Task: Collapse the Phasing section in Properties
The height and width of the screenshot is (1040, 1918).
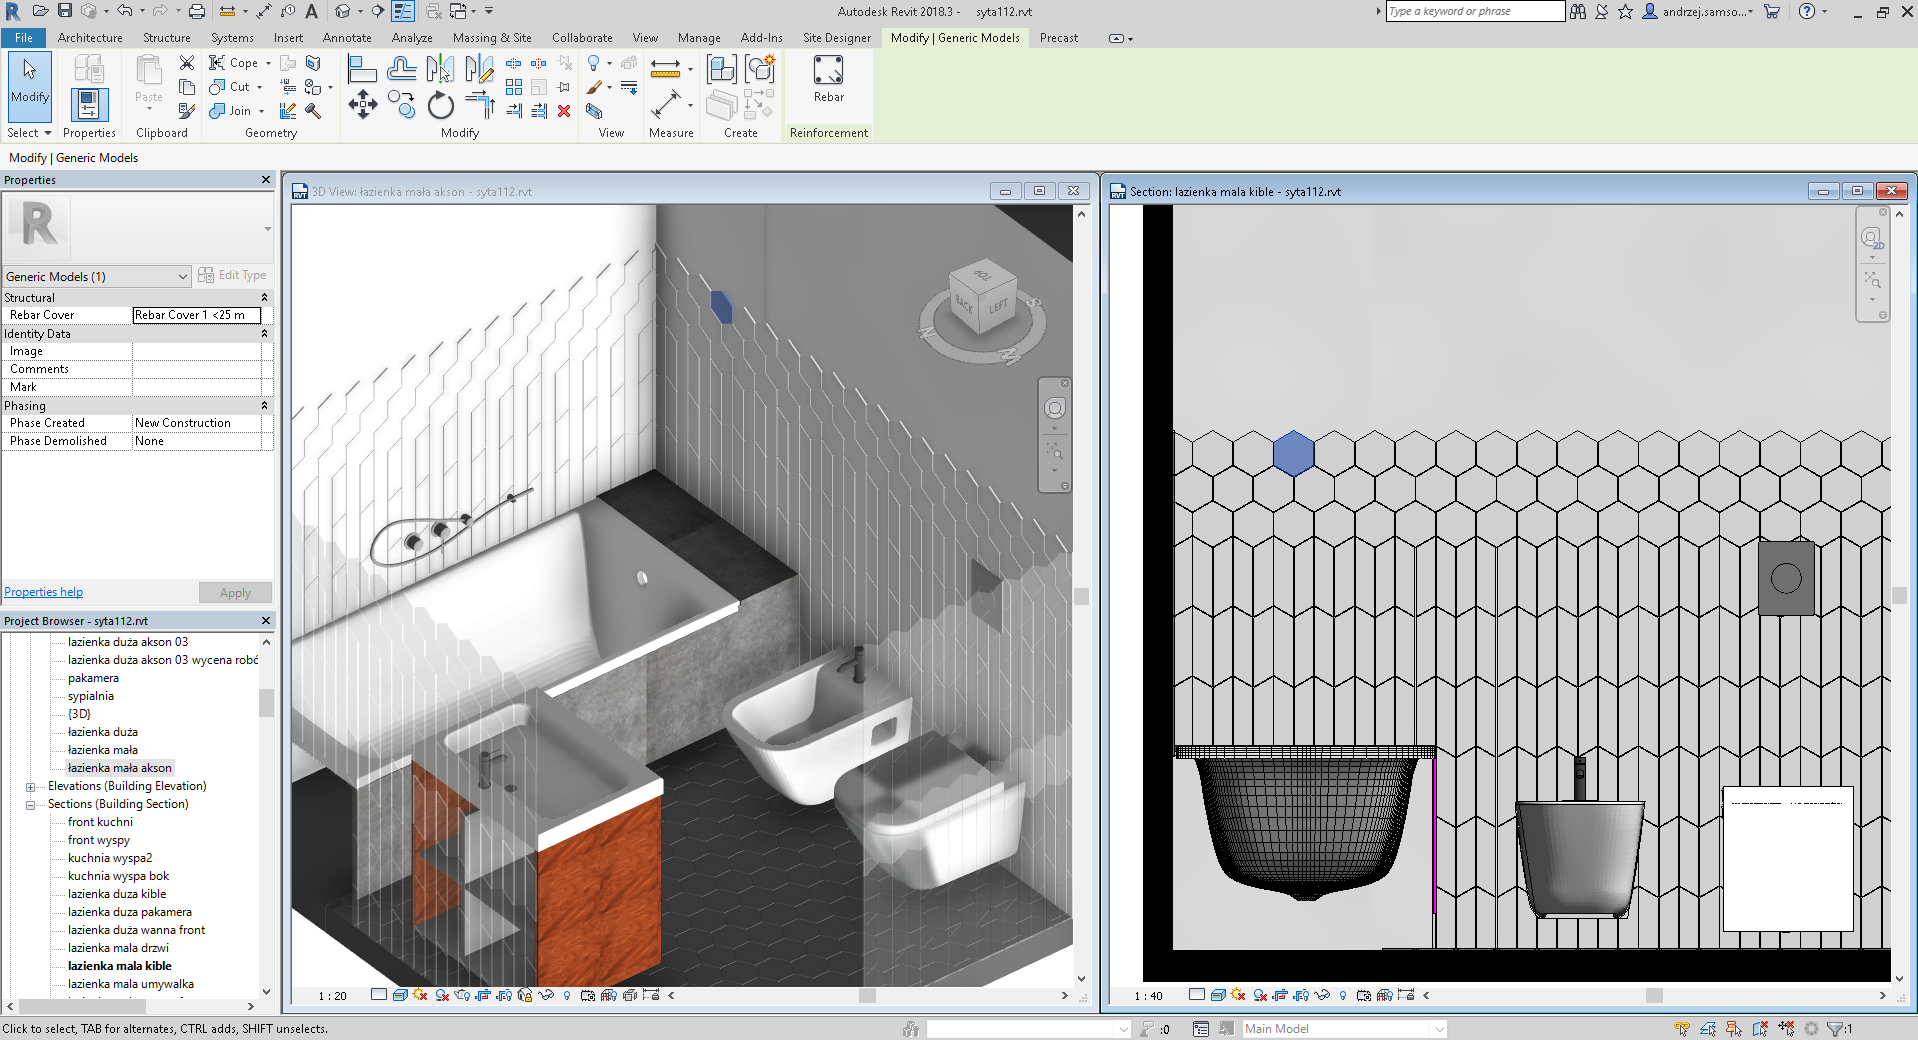Action: 262,406
